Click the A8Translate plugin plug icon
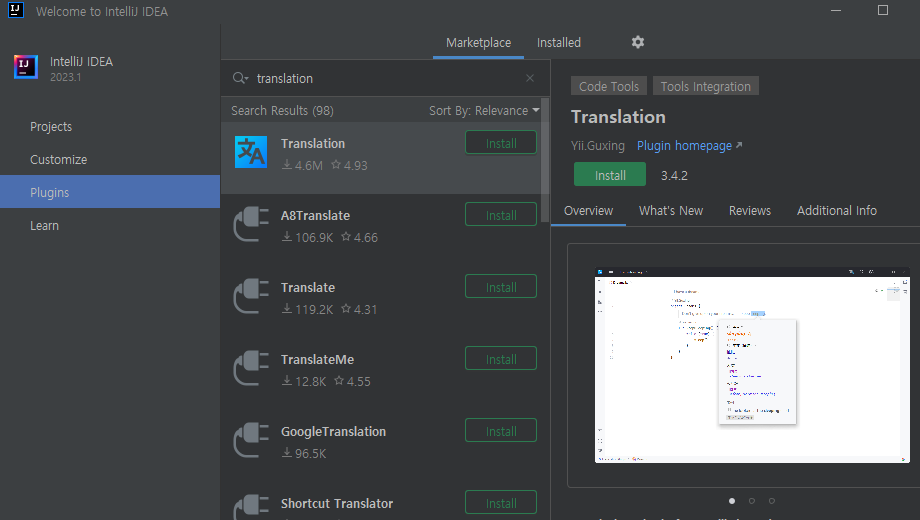This screenshot has height=520, width=920. click(251, 224)
